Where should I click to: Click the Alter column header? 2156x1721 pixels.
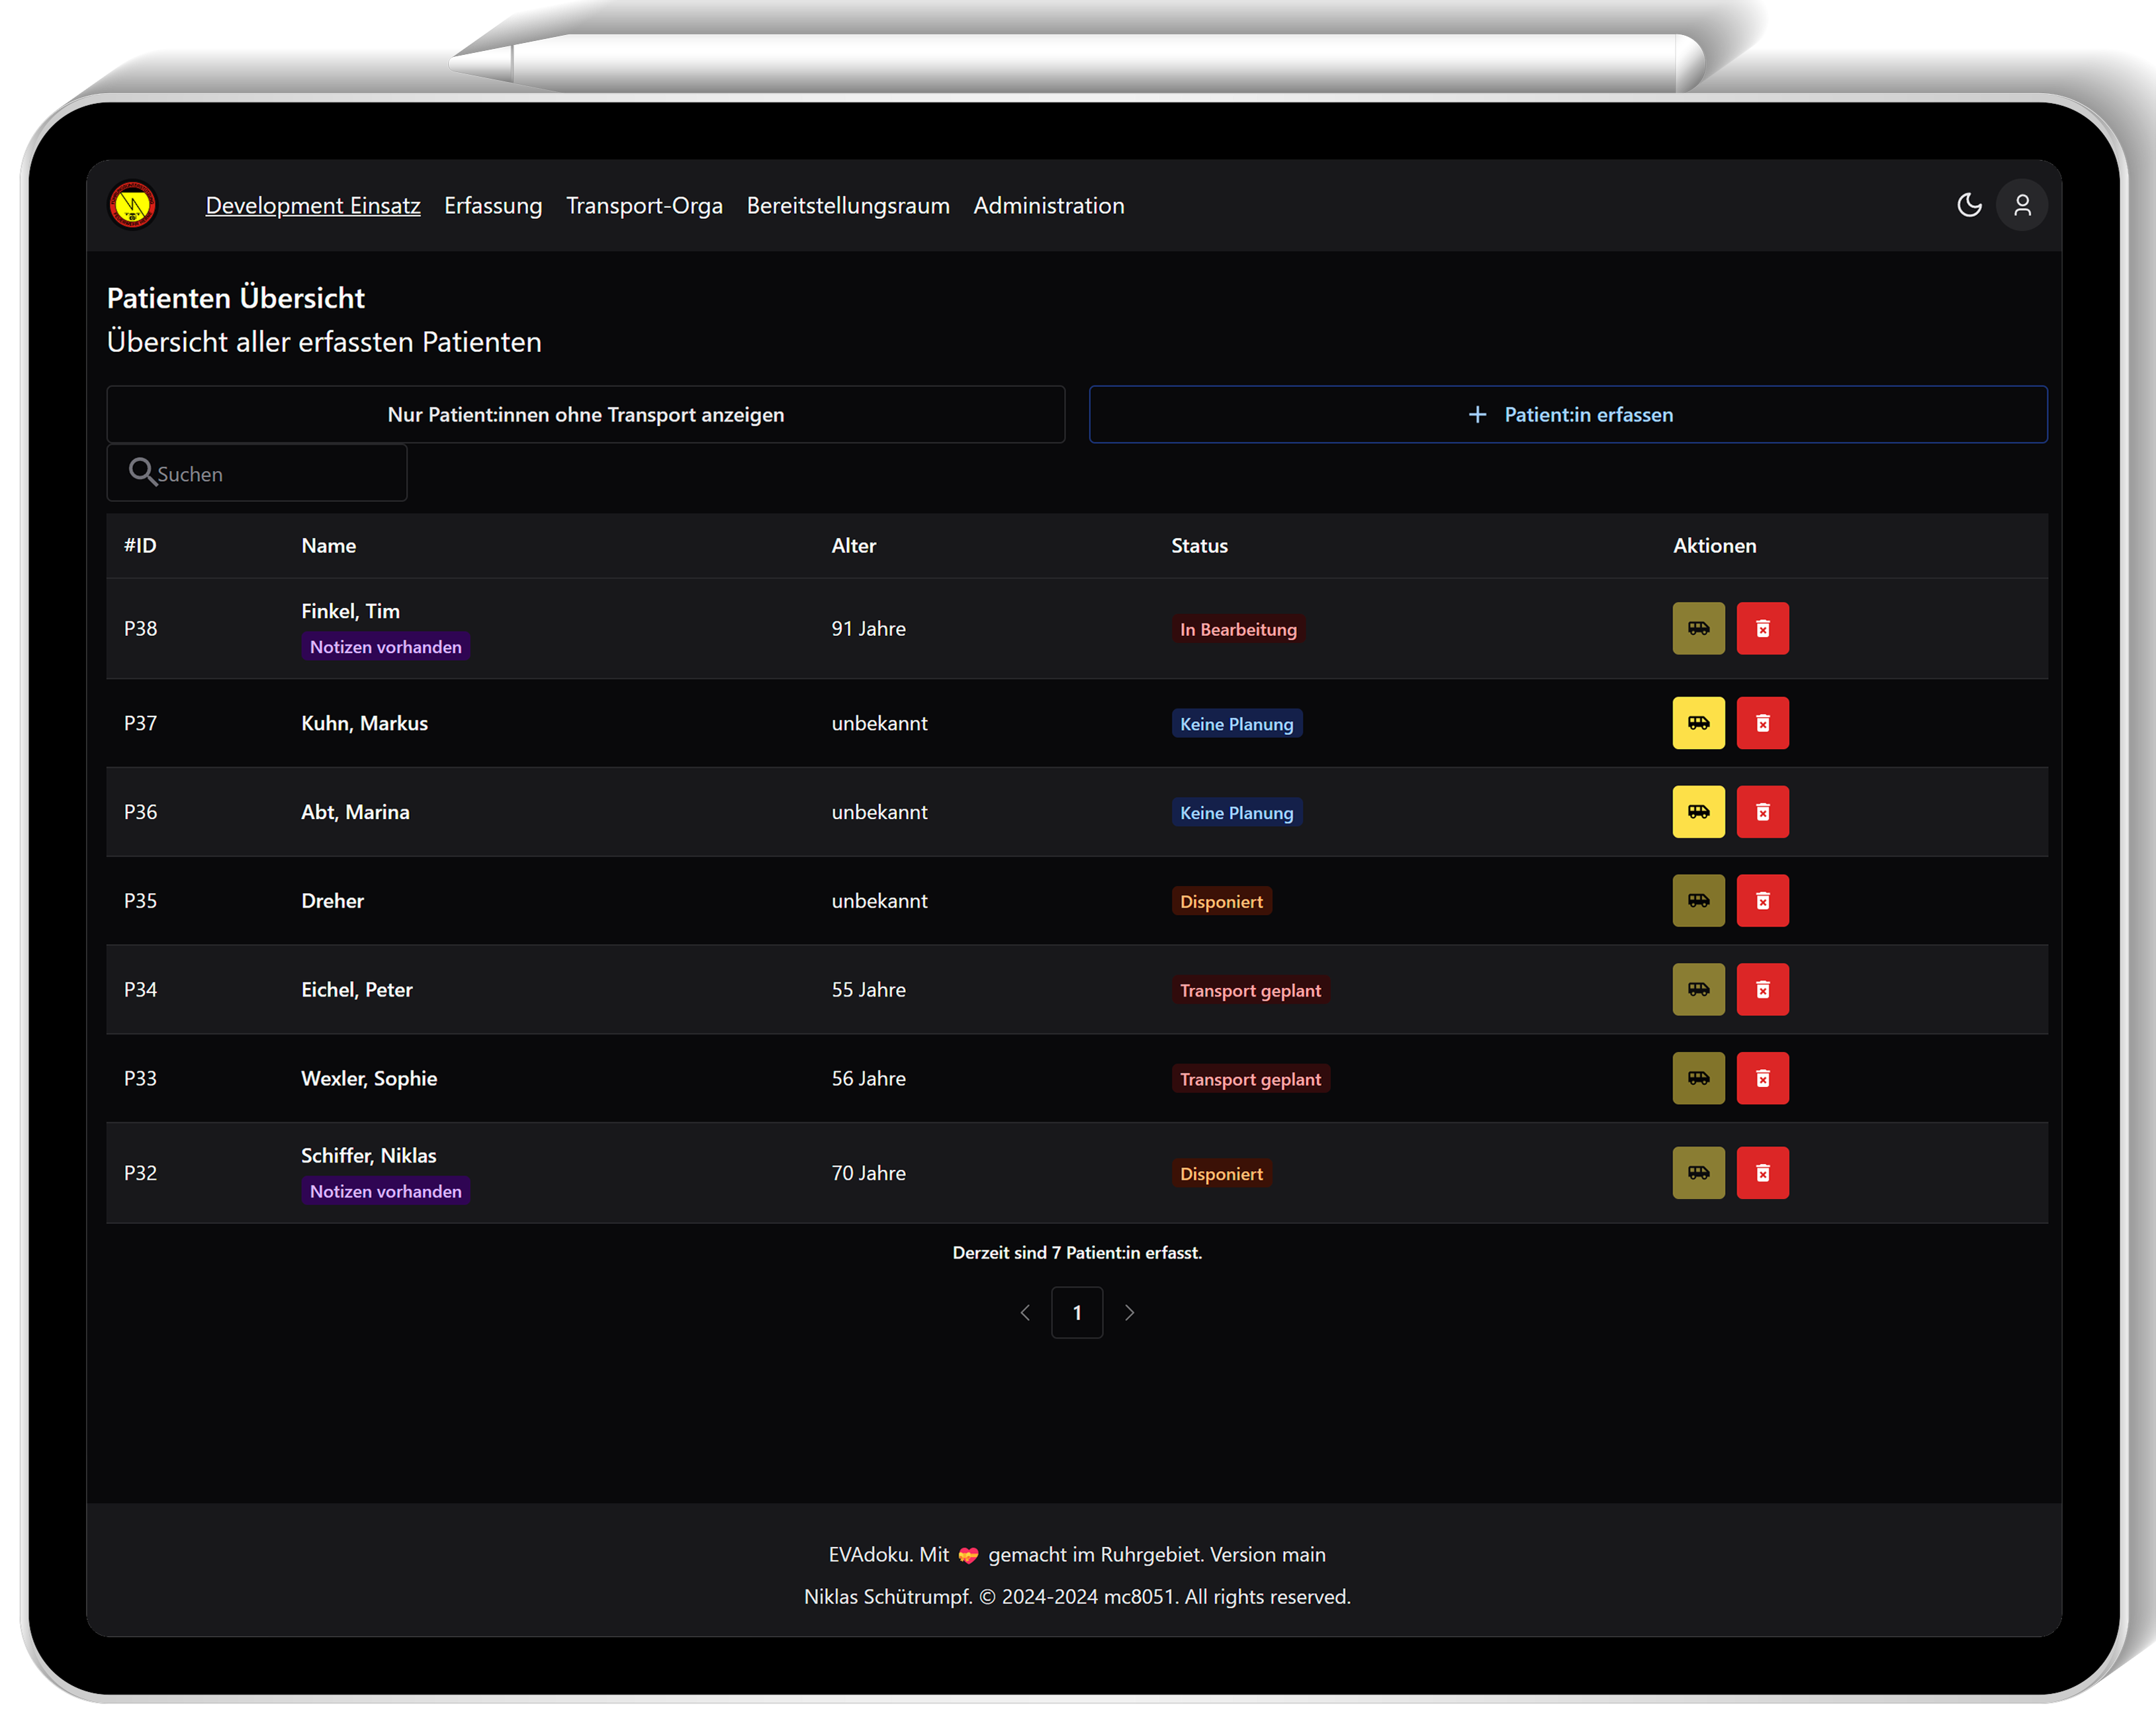point(854,545)
